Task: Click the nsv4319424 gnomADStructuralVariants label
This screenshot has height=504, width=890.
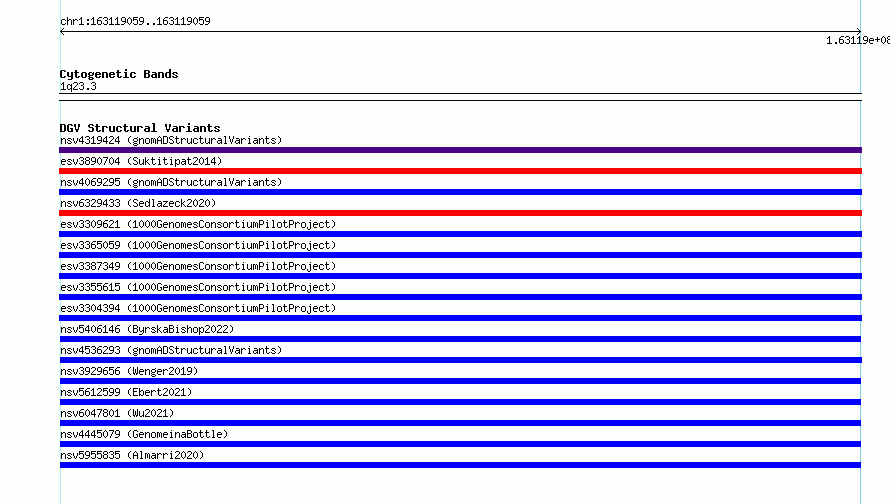Action: point(171,140)
